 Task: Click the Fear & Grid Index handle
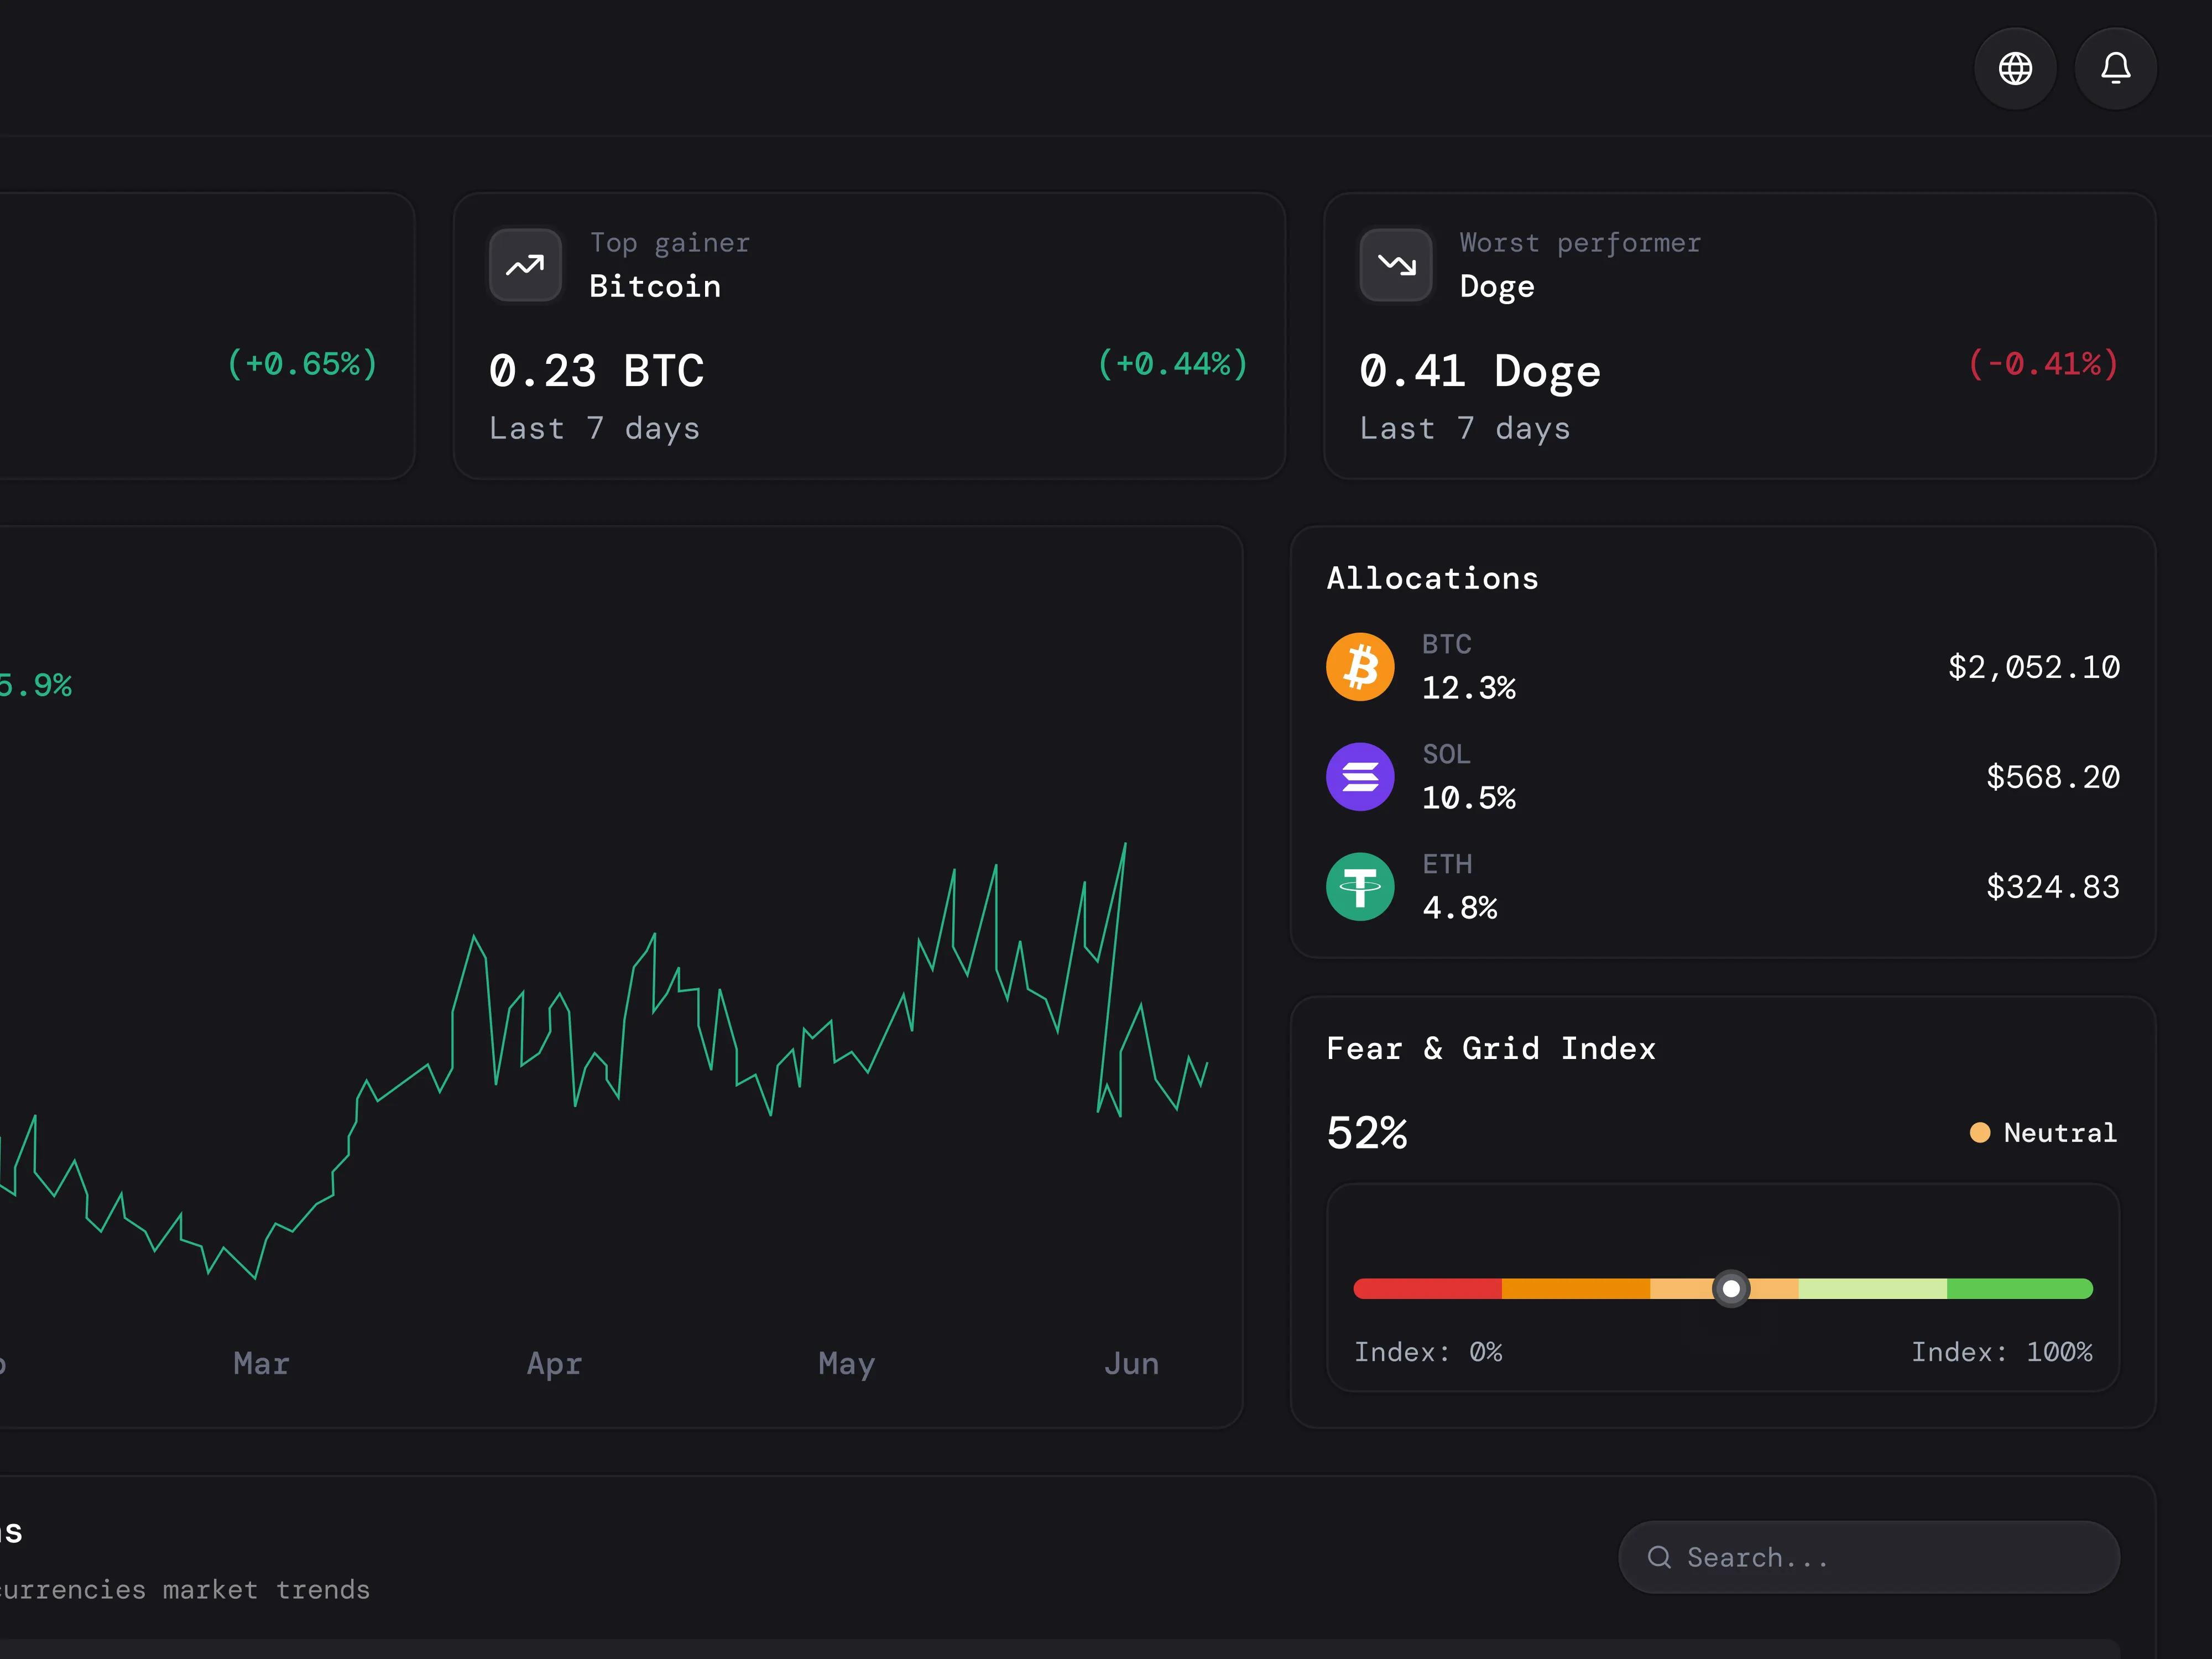(1731, 1289)
